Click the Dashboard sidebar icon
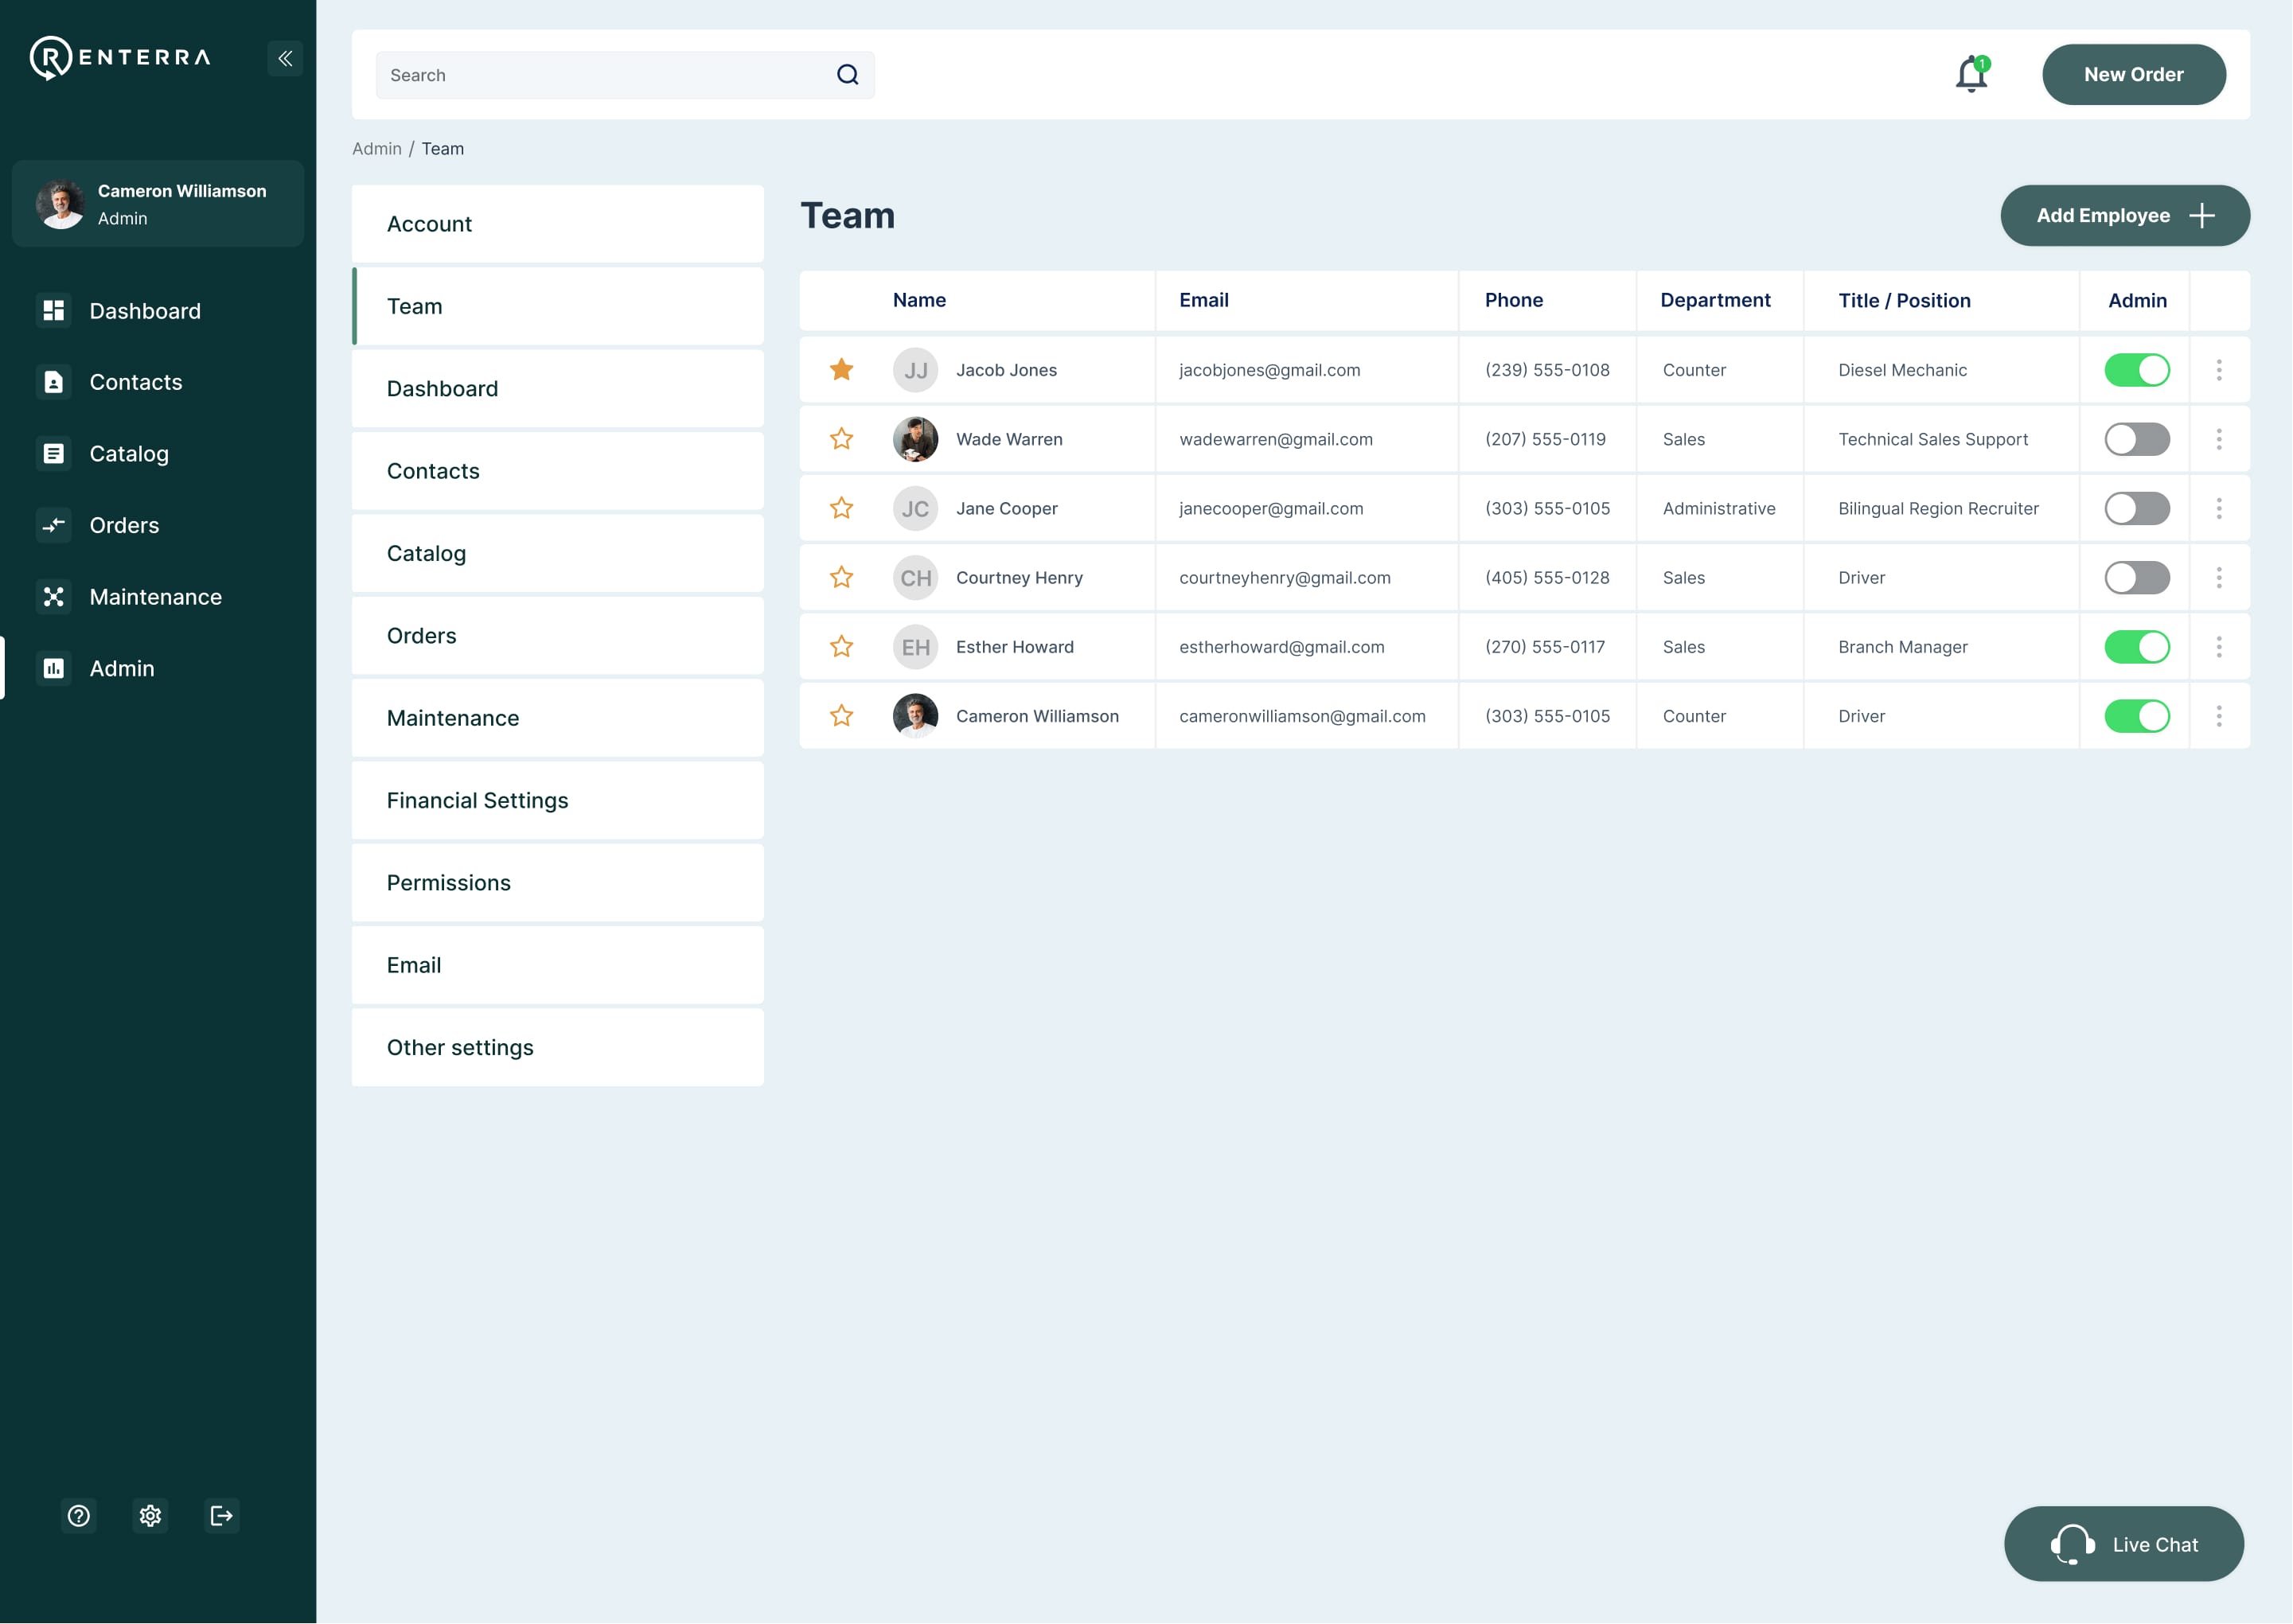The width and height of the screenshot is (2293, 1624). [x=54, y=310]
